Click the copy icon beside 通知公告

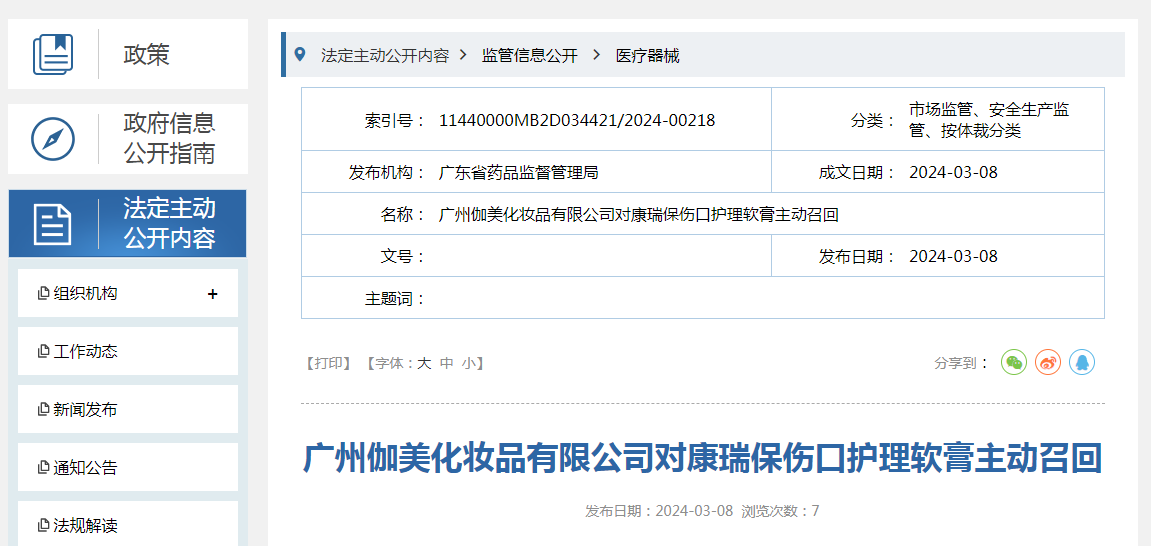43,467
